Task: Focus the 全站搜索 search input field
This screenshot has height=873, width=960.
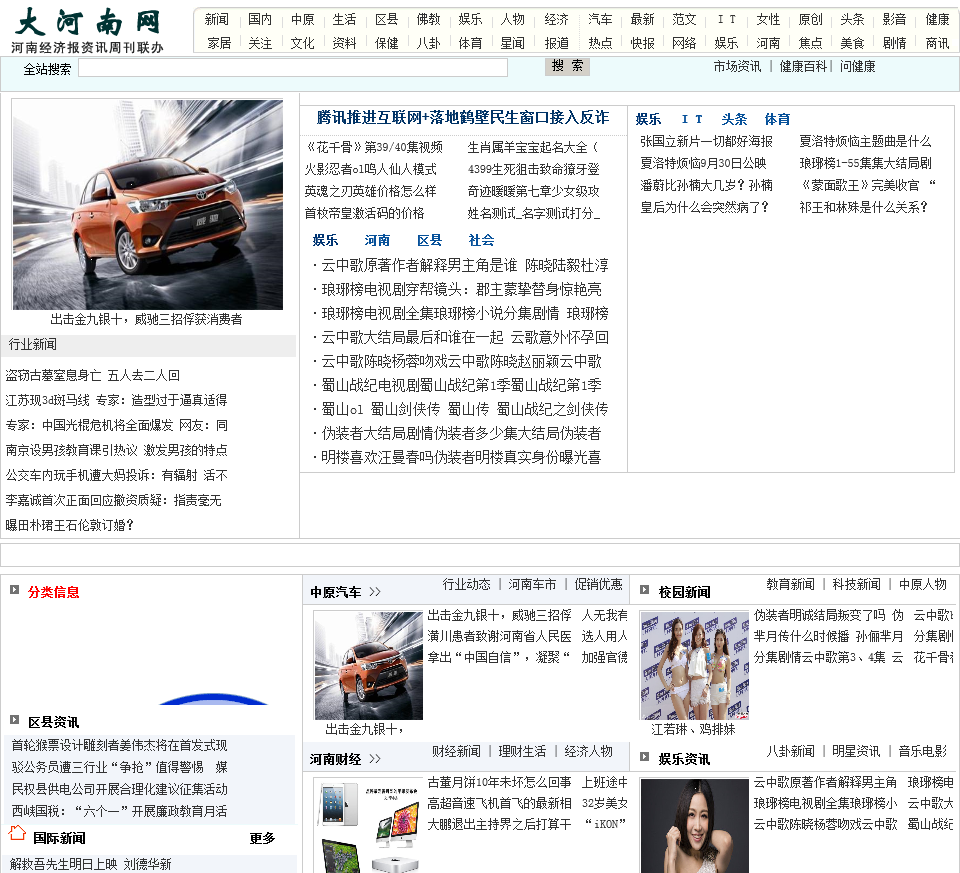Action: click(x=292, y=68)
